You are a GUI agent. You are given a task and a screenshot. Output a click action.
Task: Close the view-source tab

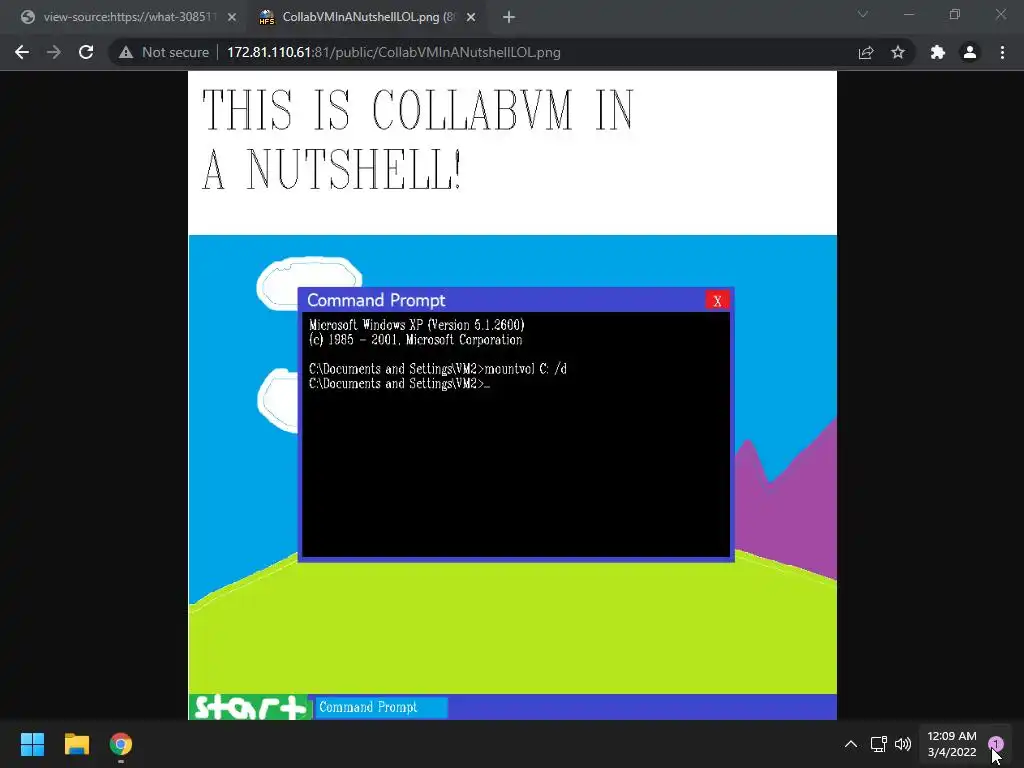click(232, 17)
